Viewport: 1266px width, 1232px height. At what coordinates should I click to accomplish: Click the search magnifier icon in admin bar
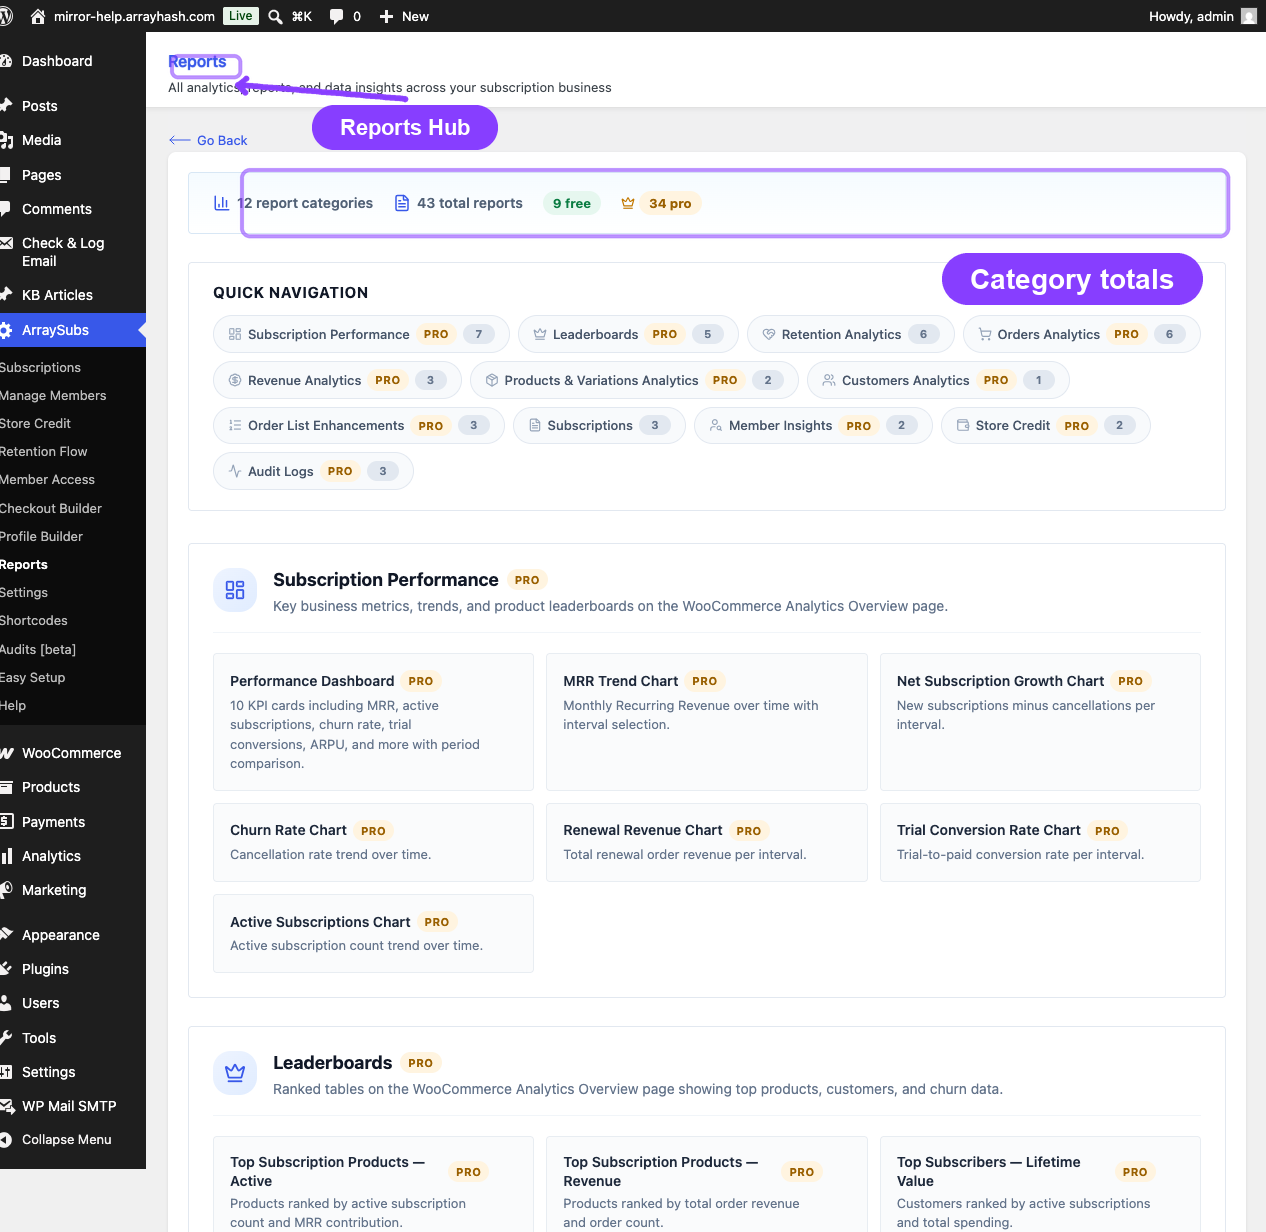pos(275,16)
